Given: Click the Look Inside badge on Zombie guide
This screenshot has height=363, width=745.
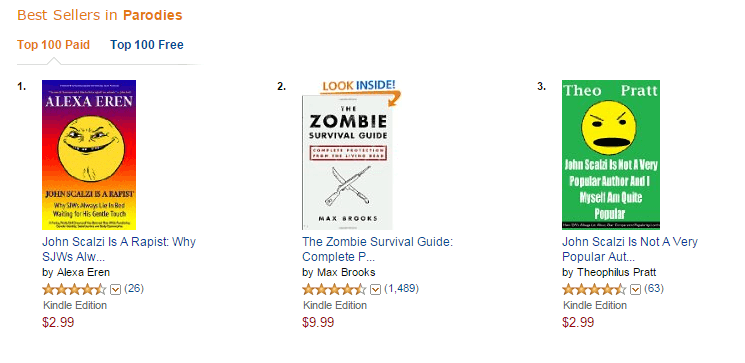Looking at the screenshot, I should [x=360, y=87].
